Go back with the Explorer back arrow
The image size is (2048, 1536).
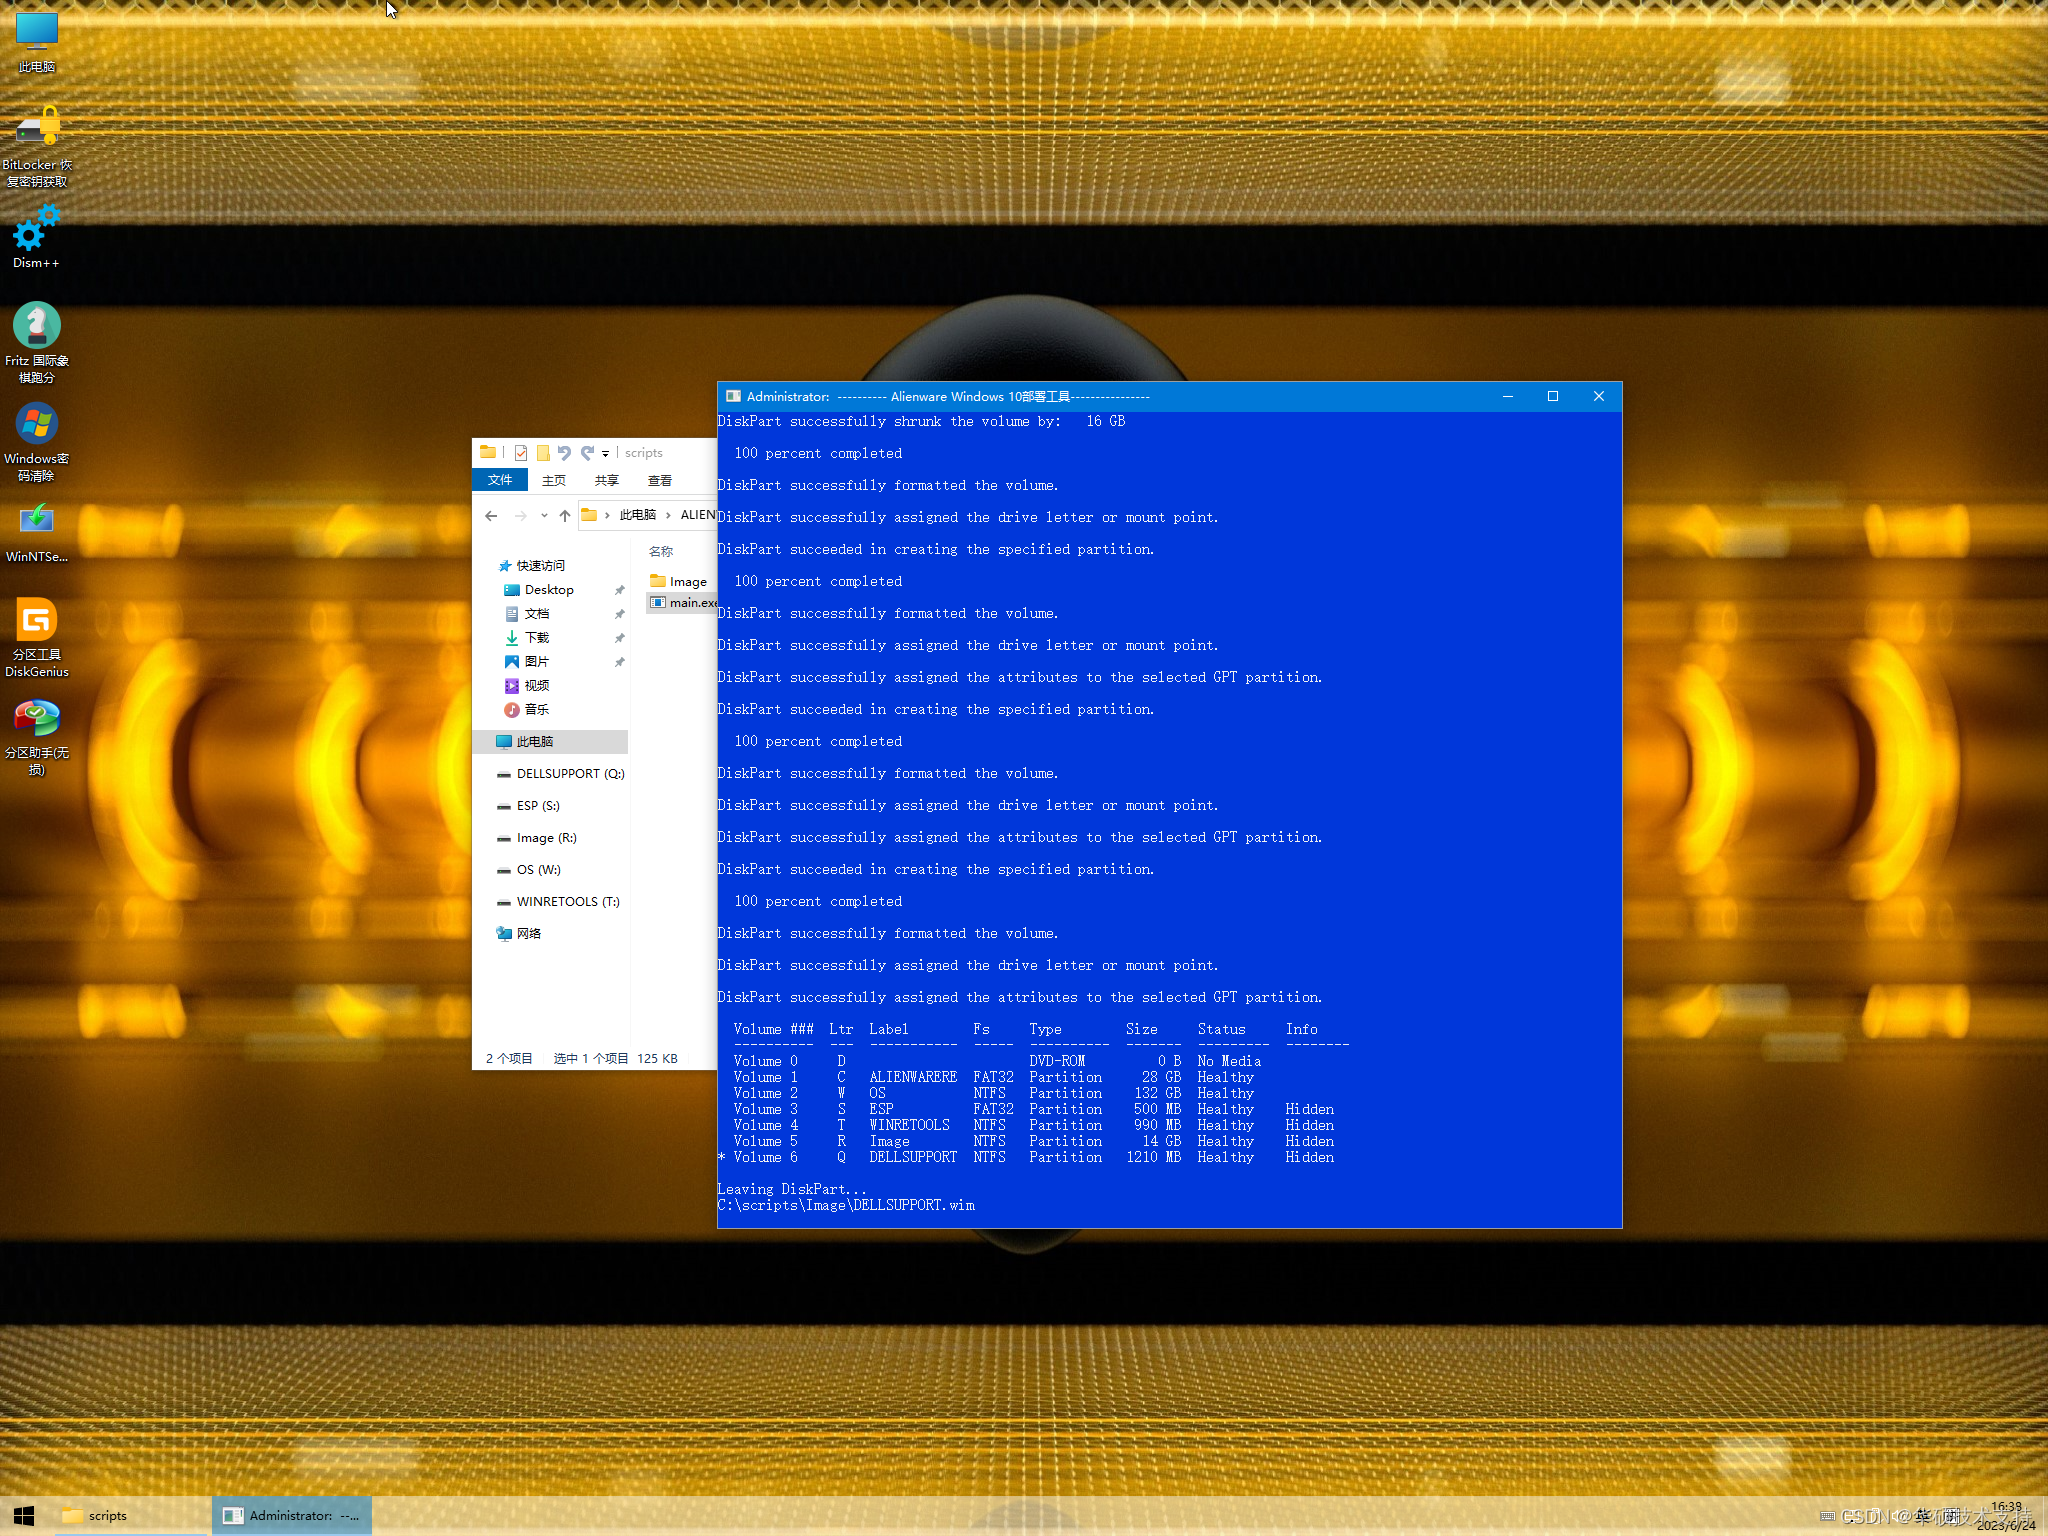click(491, 516)
